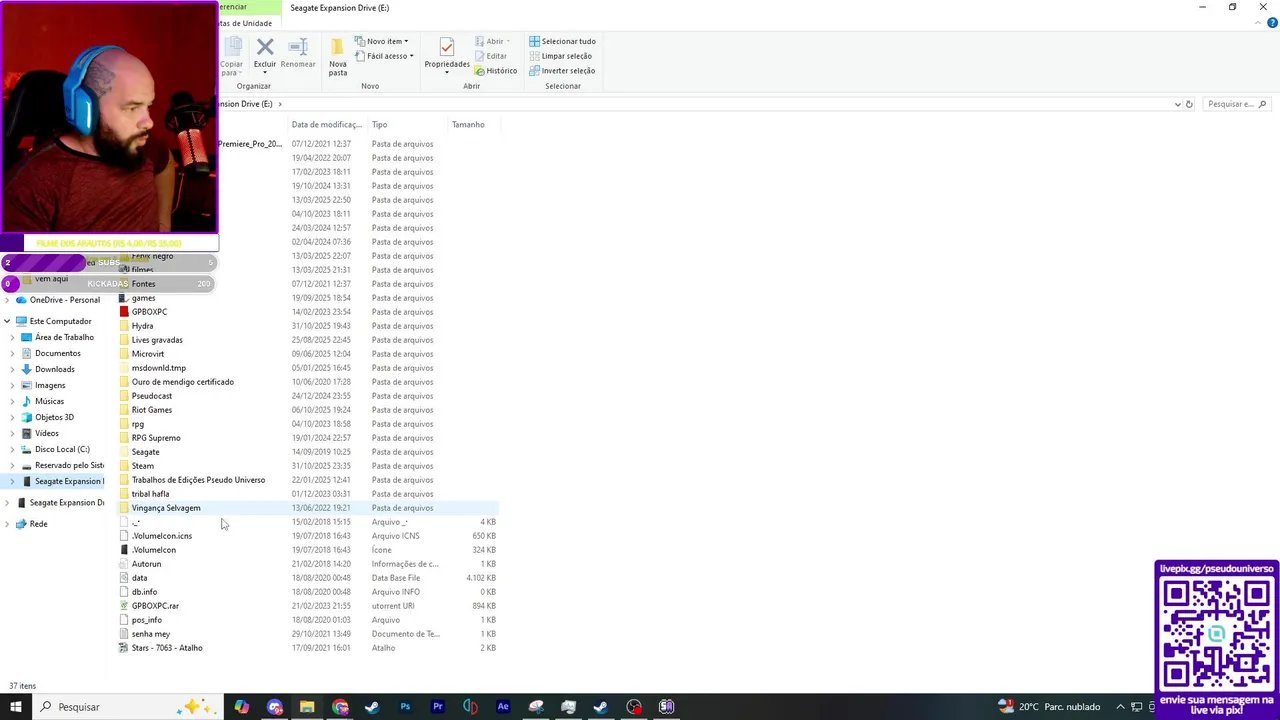1280x720 pixels.
Task: Open the address bar history dropdown arrow
Action: [x=1177, y=104]
